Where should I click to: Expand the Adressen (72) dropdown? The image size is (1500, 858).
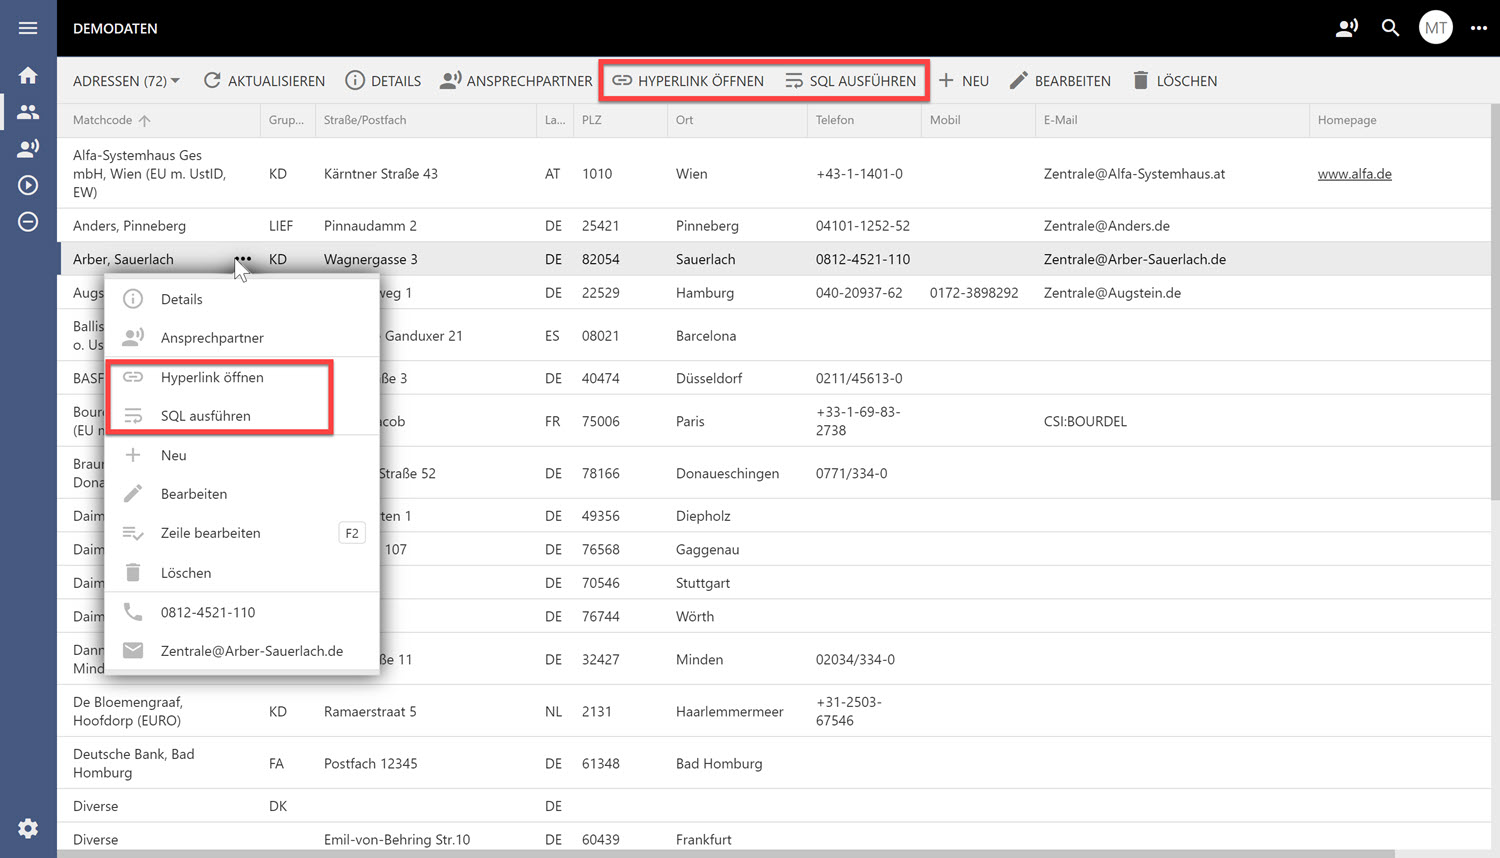point(126,81)
